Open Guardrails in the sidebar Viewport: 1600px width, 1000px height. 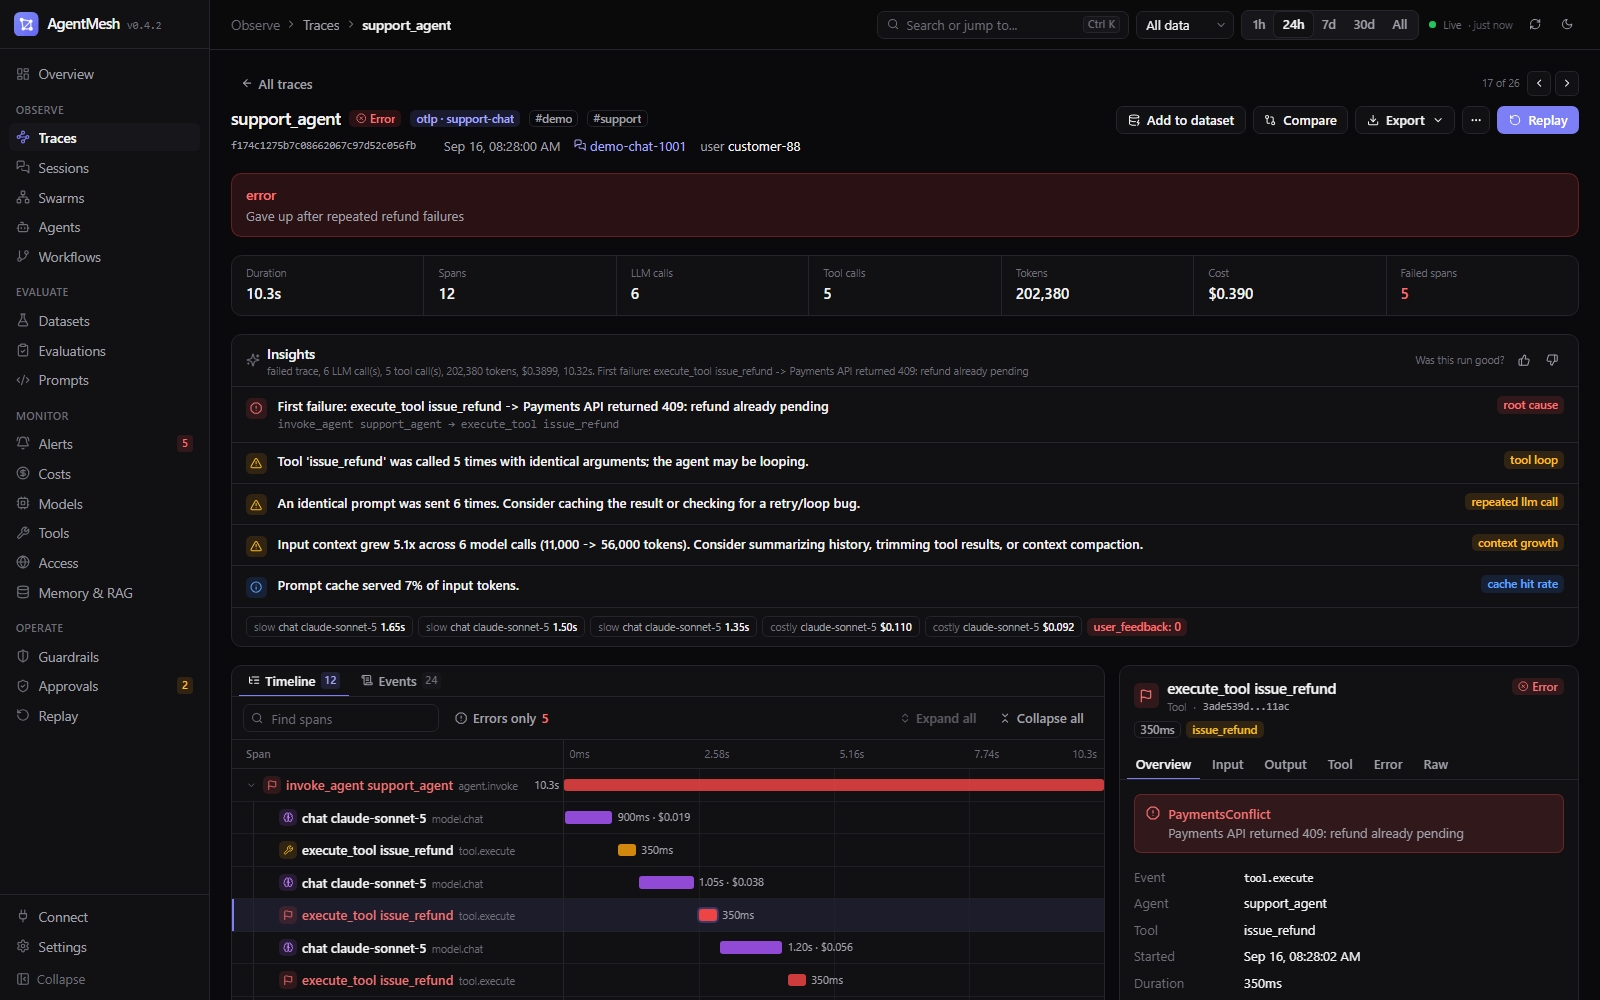pyautogui.click(x=104, y=657)
